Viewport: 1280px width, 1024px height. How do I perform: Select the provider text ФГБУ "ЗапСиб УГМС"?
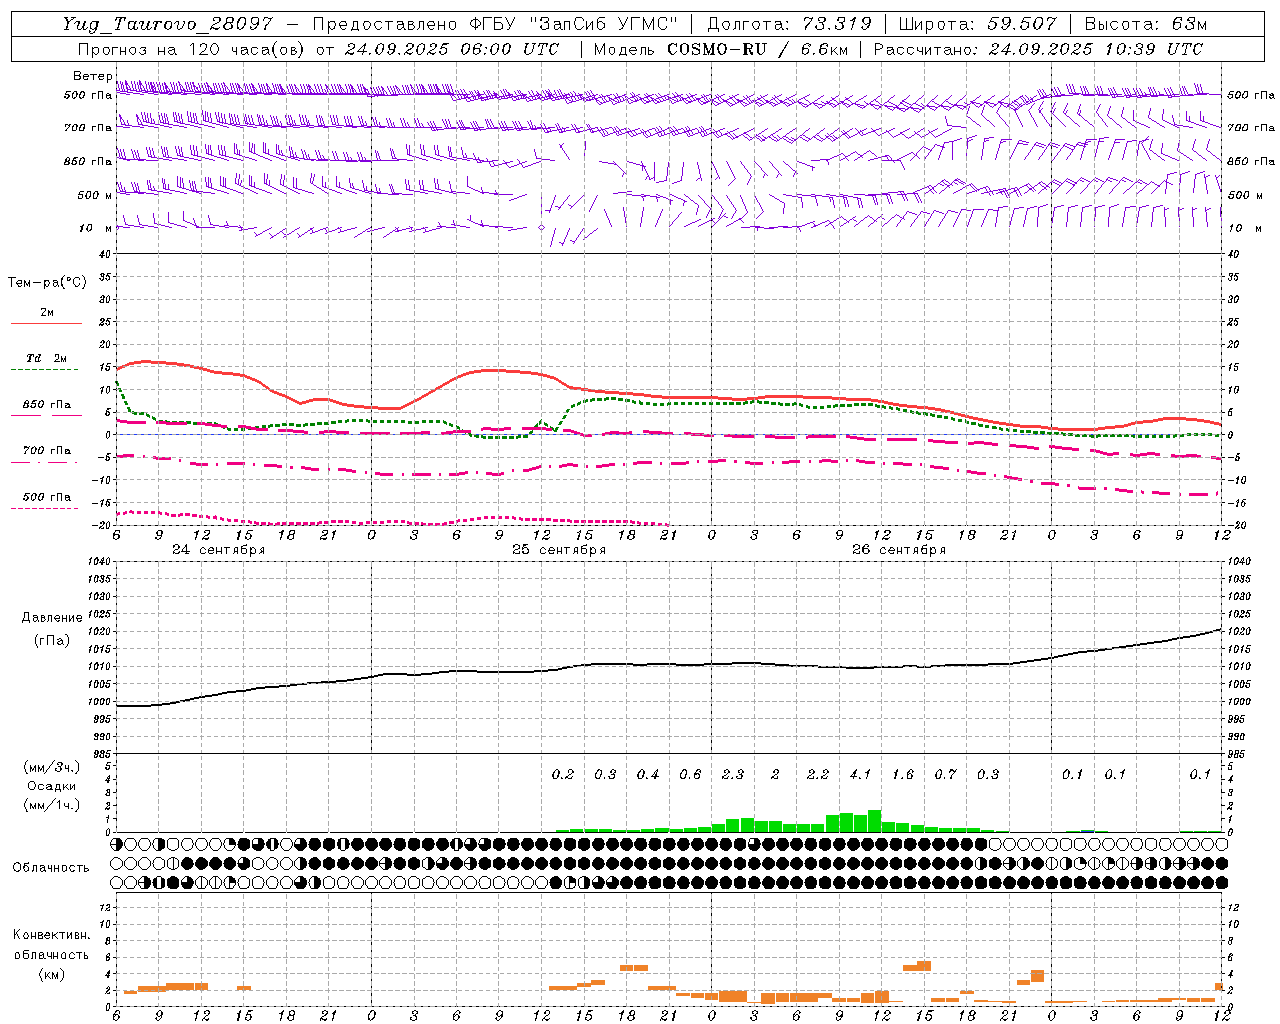click(x=574, y=24)
